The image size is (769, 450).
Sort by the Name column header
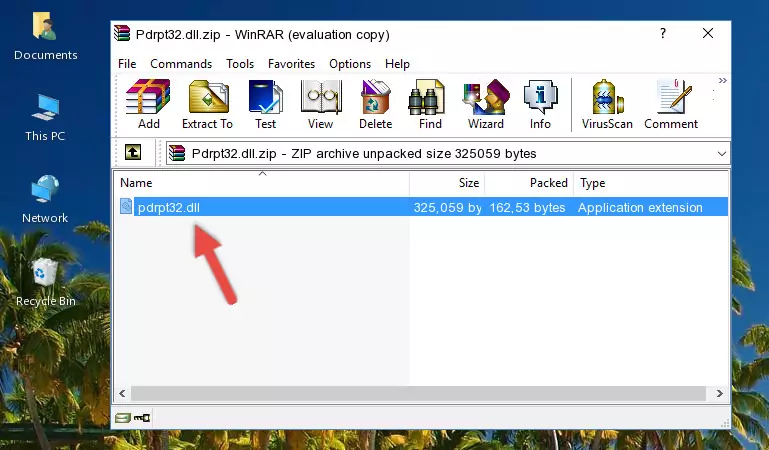pyautogui.click(x=262, y=183)
